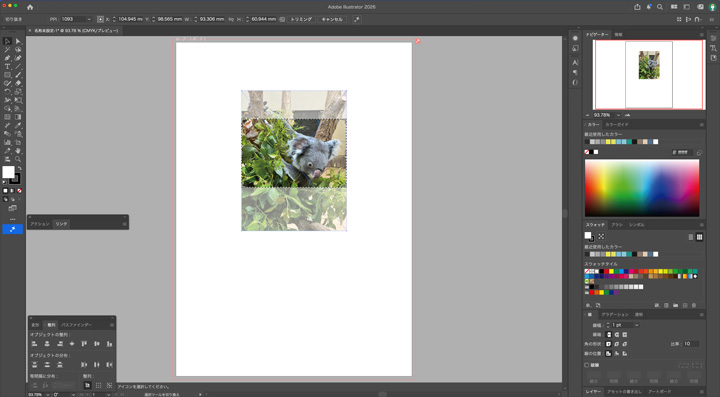This screenshot has height=397, width=720.
Task: Click delete swatch trash icon
Action: pyautogui.click(x=694, y=305)
